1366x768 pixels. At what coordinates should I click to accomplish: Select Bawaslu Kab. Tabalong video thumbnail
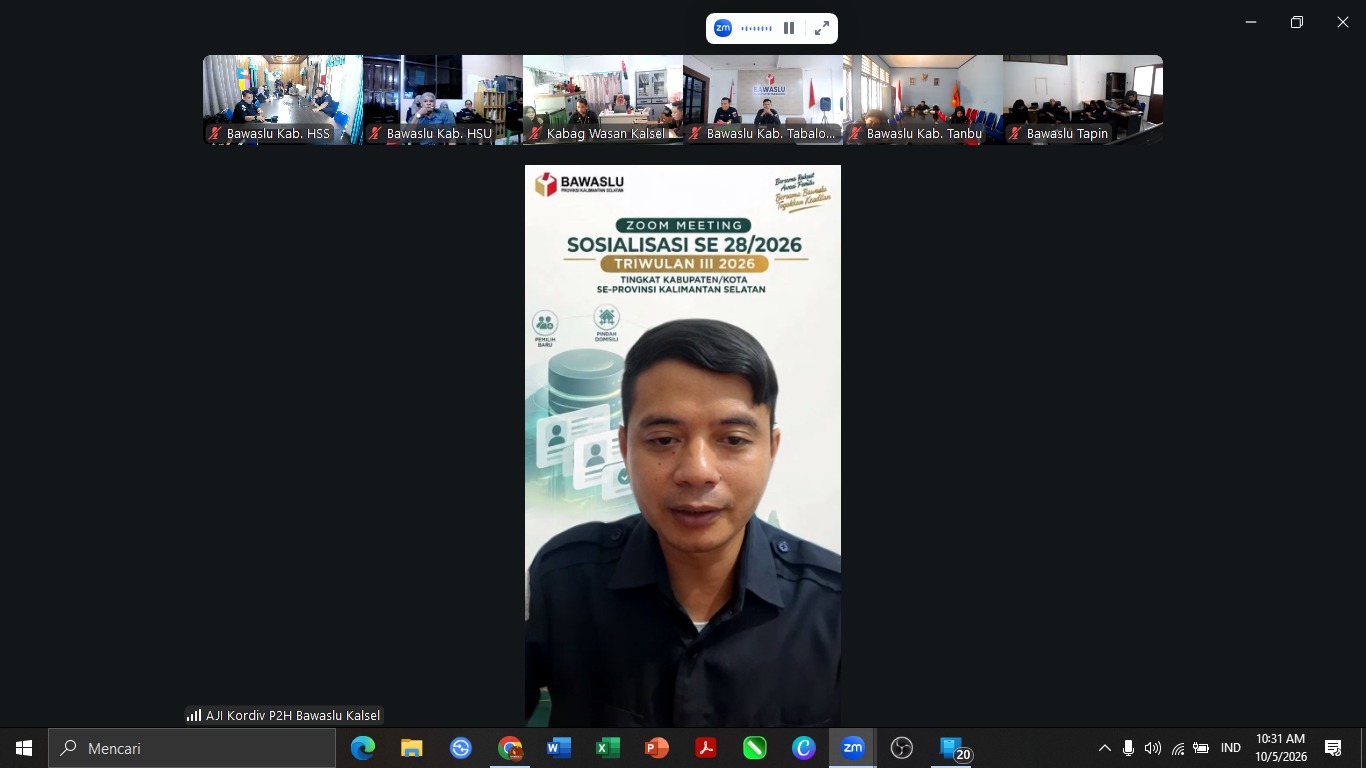[763, 100]
